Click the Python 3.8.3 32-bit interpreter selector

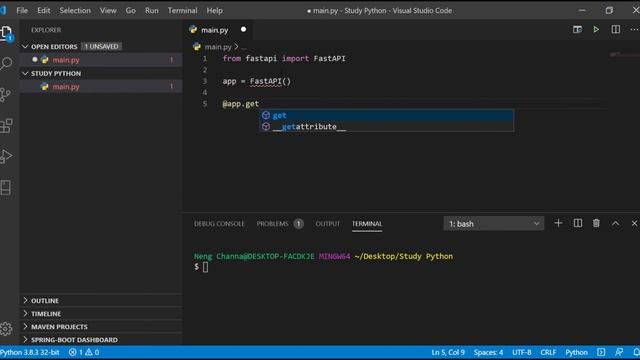[30, 352]
